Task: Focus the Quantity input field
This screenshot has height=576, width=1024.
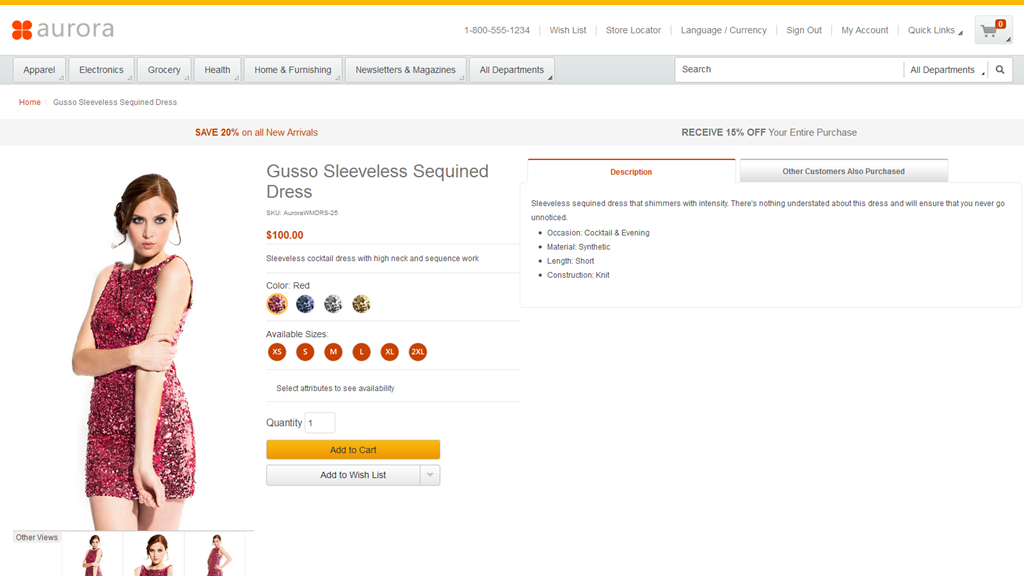Action: click(320, 423)
